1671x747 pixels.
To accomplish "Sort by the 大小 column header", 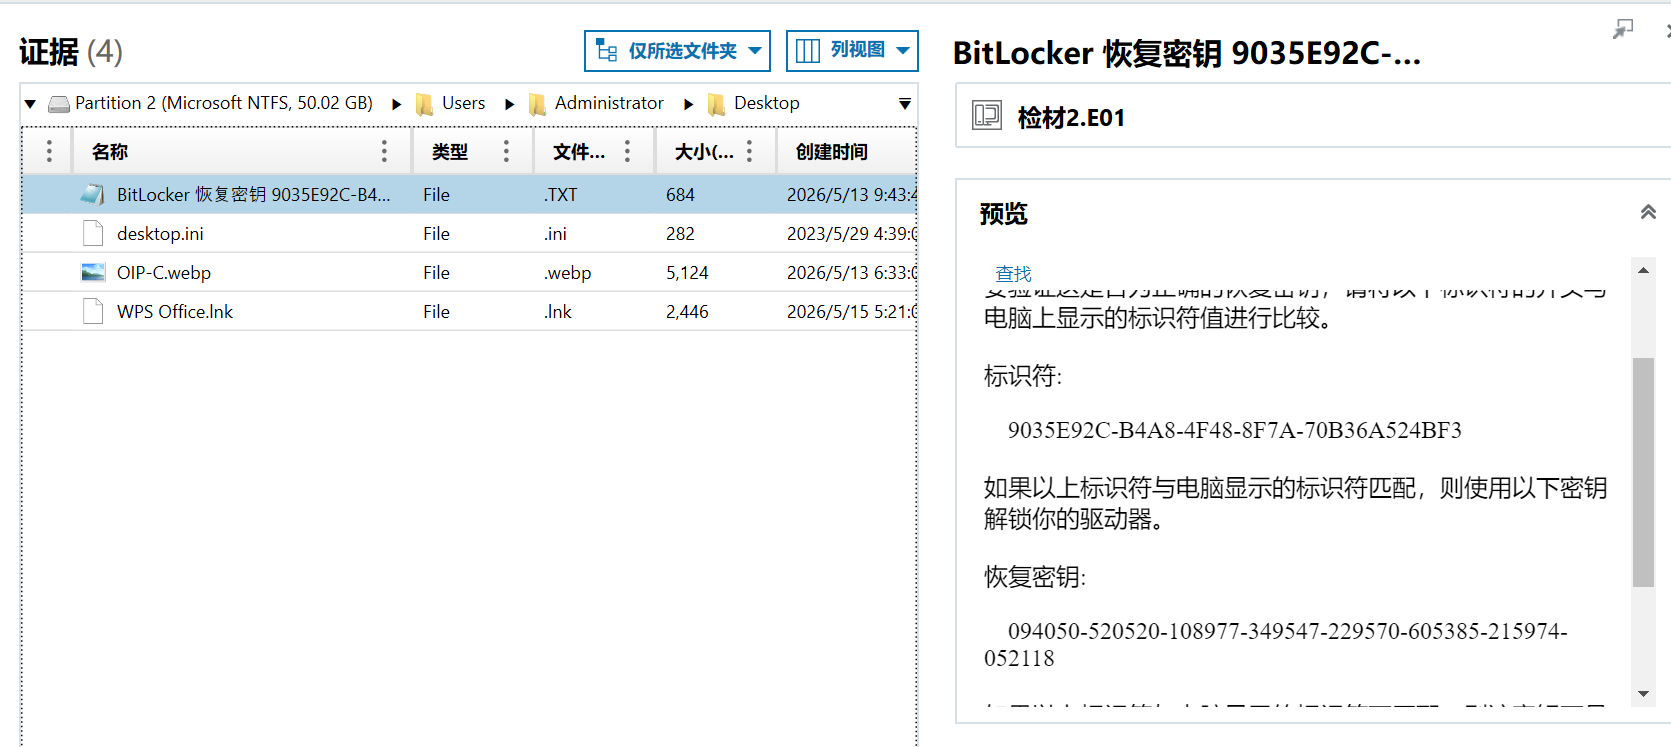I will click(x=704, y=152).
